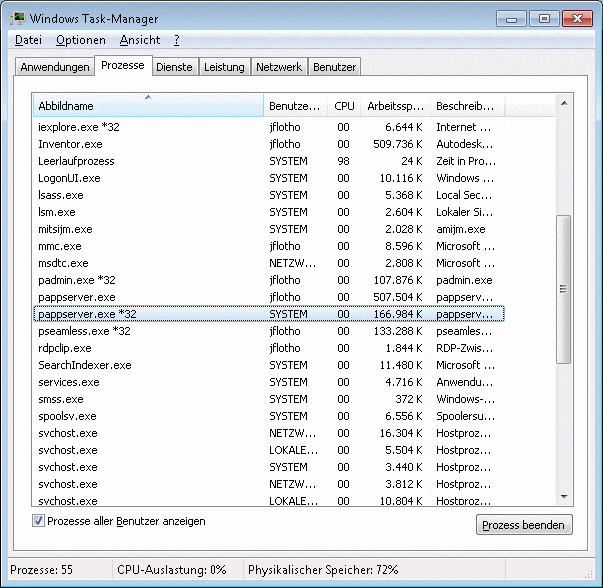Maximize the Task-Manager window

(x=544, y=18)
